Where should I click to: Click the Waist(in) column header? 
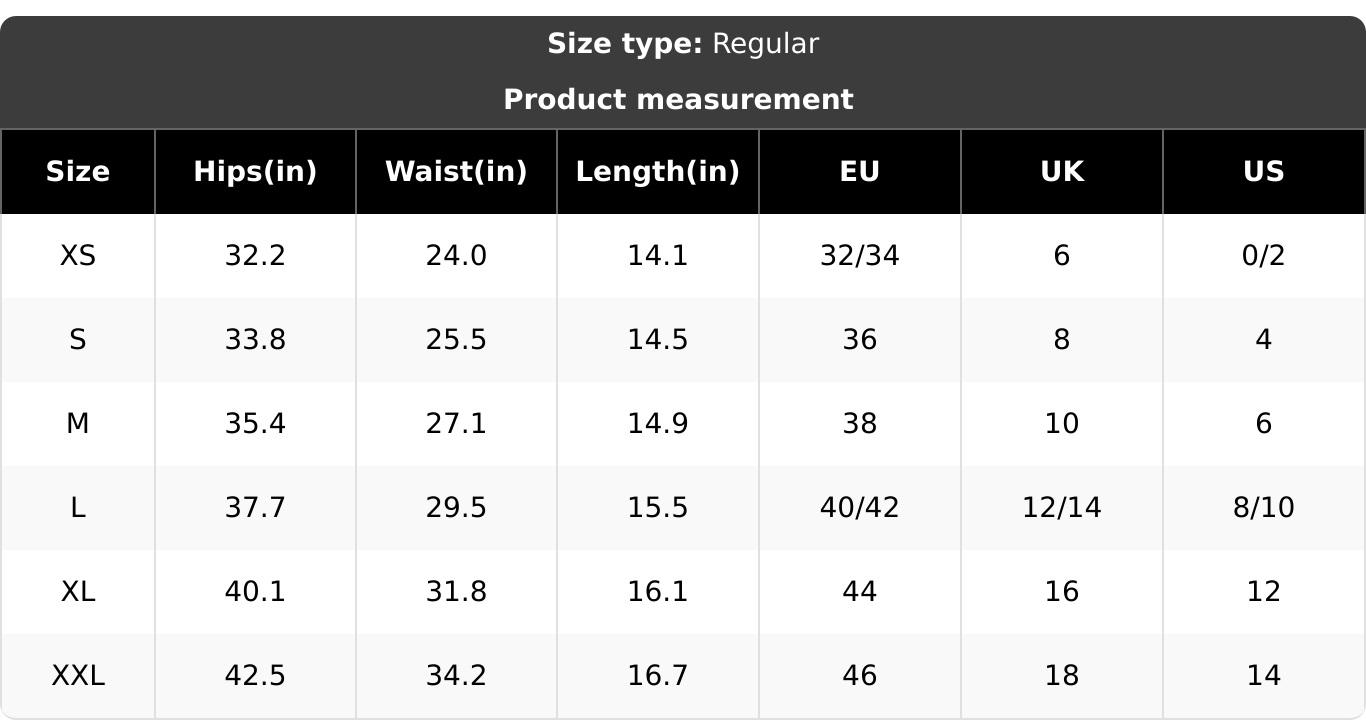pos(456,172)
